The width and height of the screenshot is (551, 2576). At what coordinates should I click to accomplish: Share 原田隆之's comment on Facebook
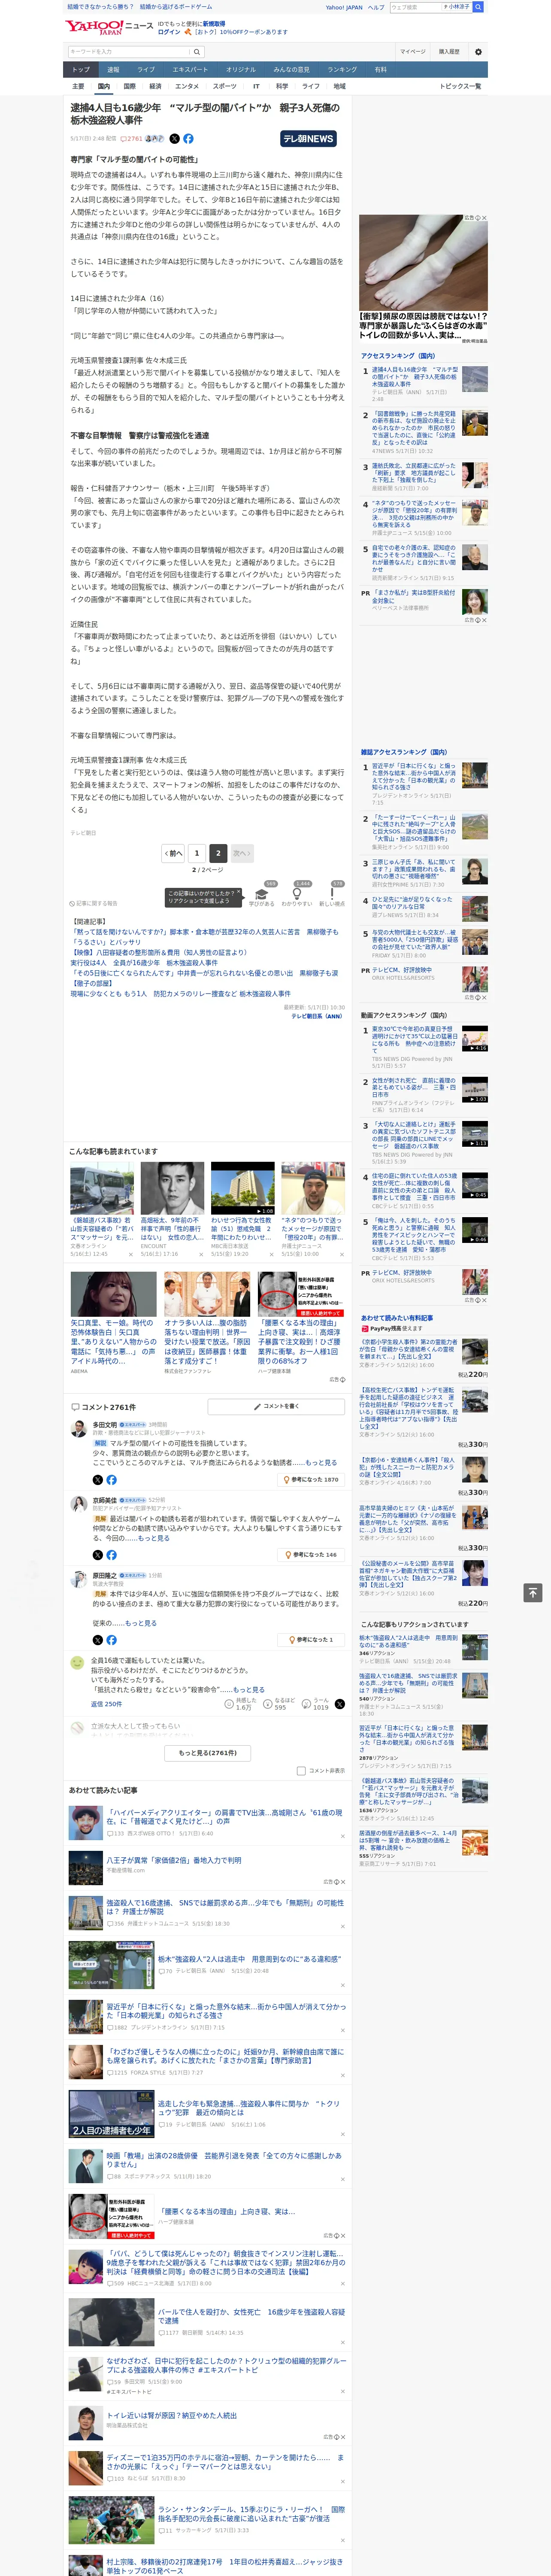(x=111, y=1639)
